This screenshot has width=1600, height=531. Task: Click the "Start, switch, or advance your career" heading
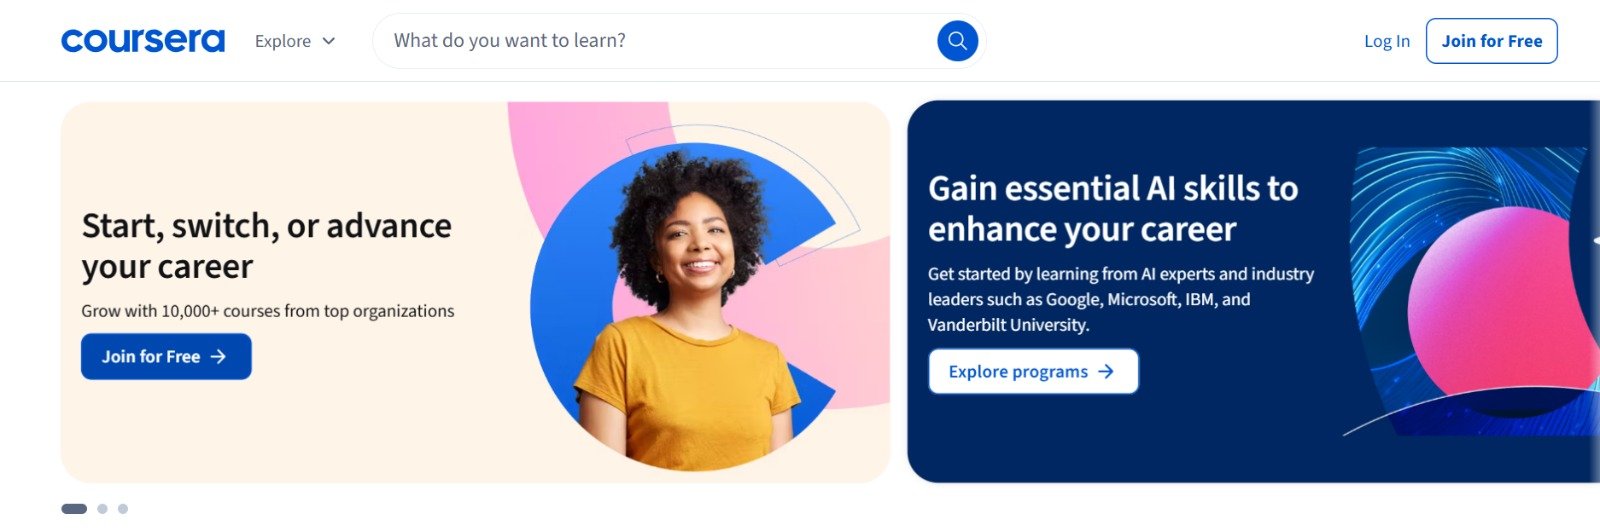266,246
